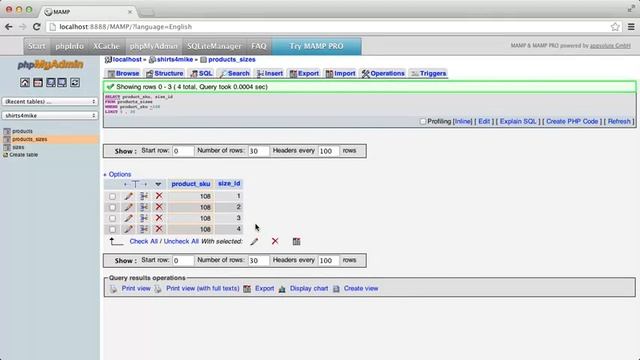Open the Recent tables dropdown
The image size is (640, 360).
[x=50, y=101]
